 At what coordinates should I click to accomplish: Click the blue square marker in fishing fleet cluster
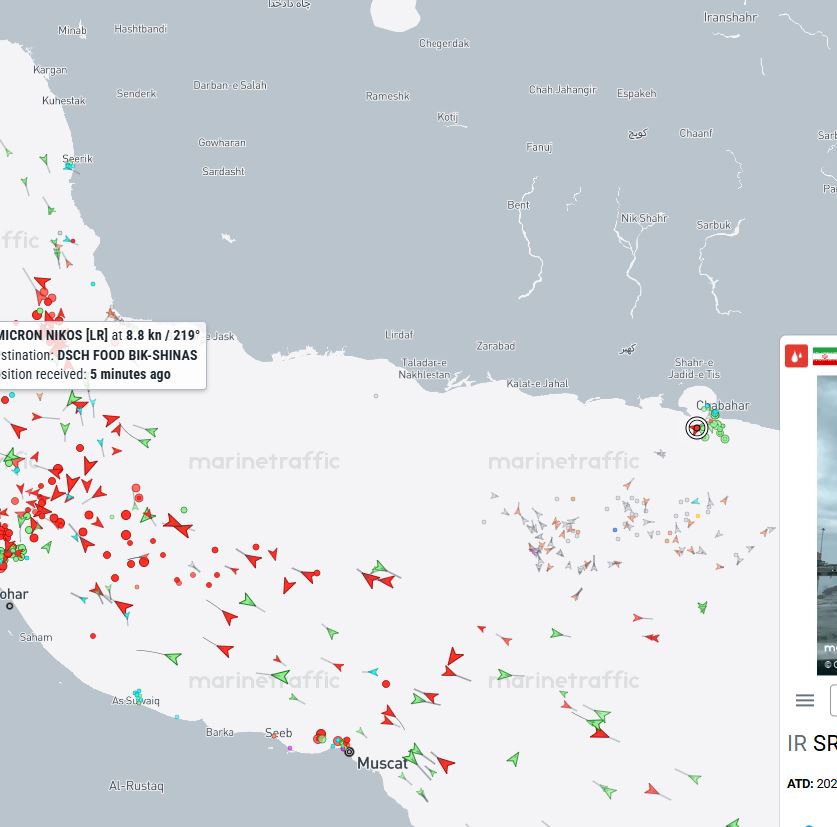pyautogui.click(x=615, y=530)
